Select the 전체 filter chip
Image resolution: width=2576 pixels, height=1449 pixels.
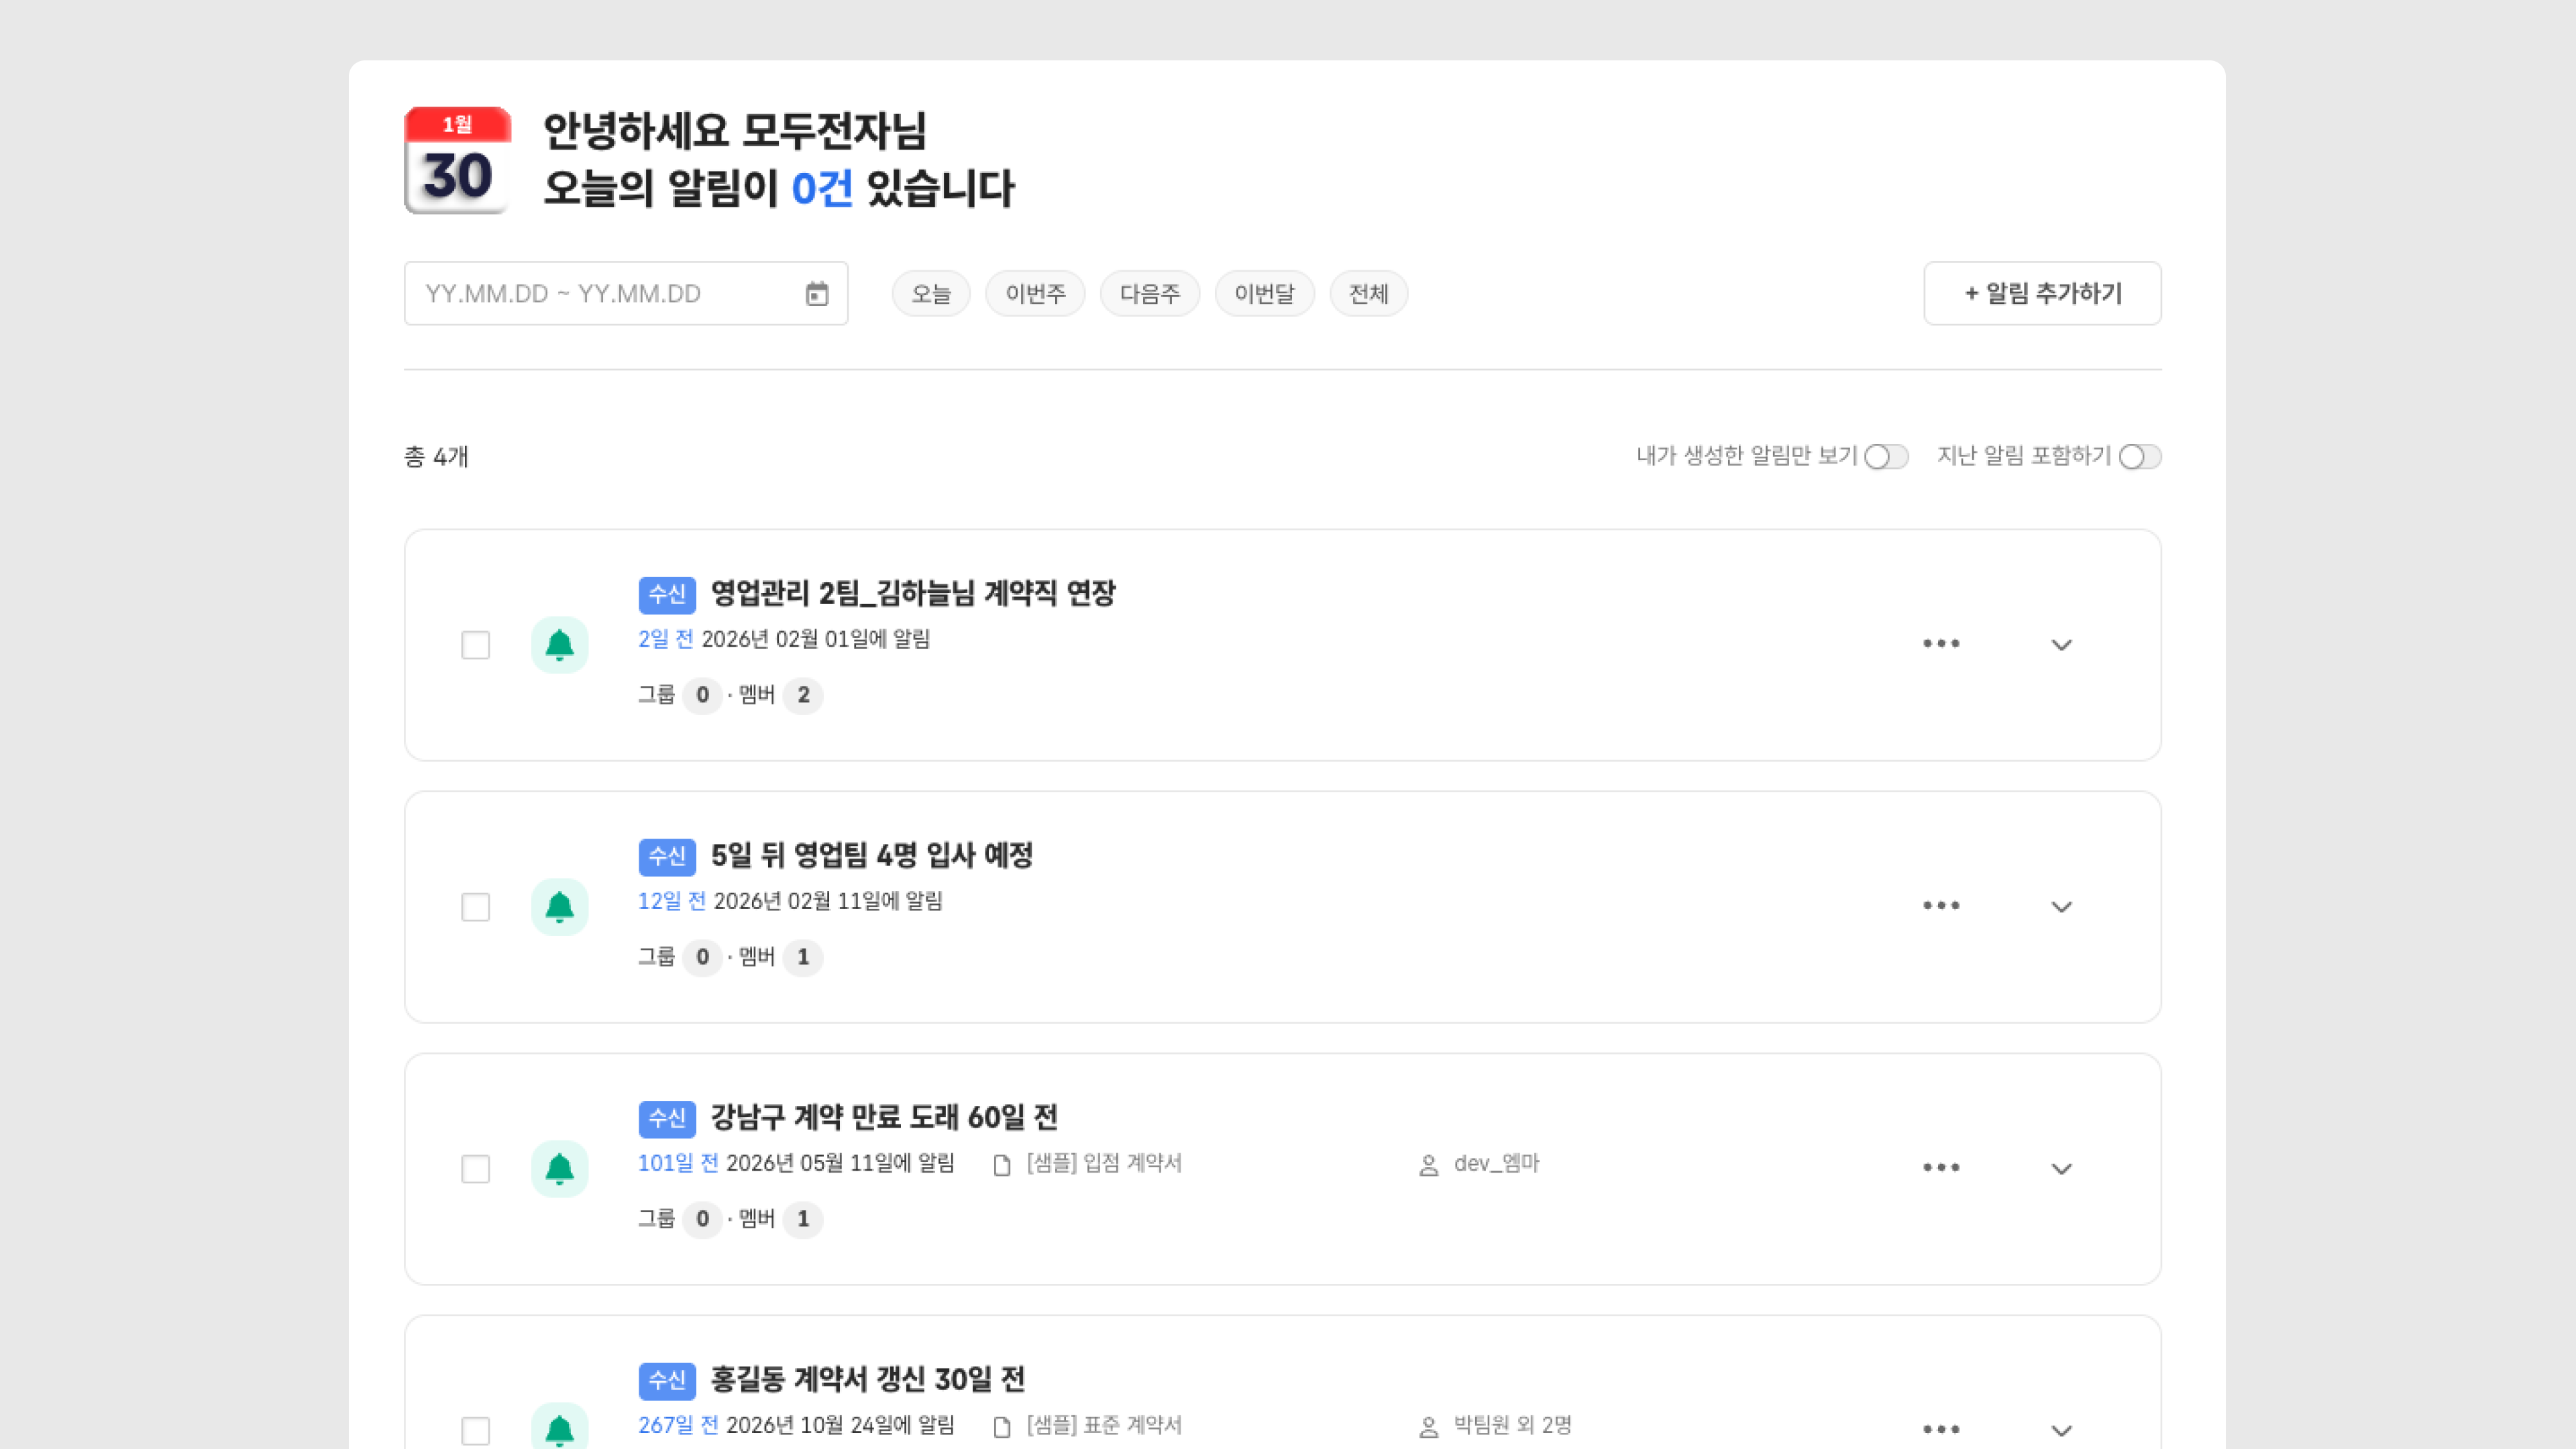pyautogui.click(x=1367, y=294)
